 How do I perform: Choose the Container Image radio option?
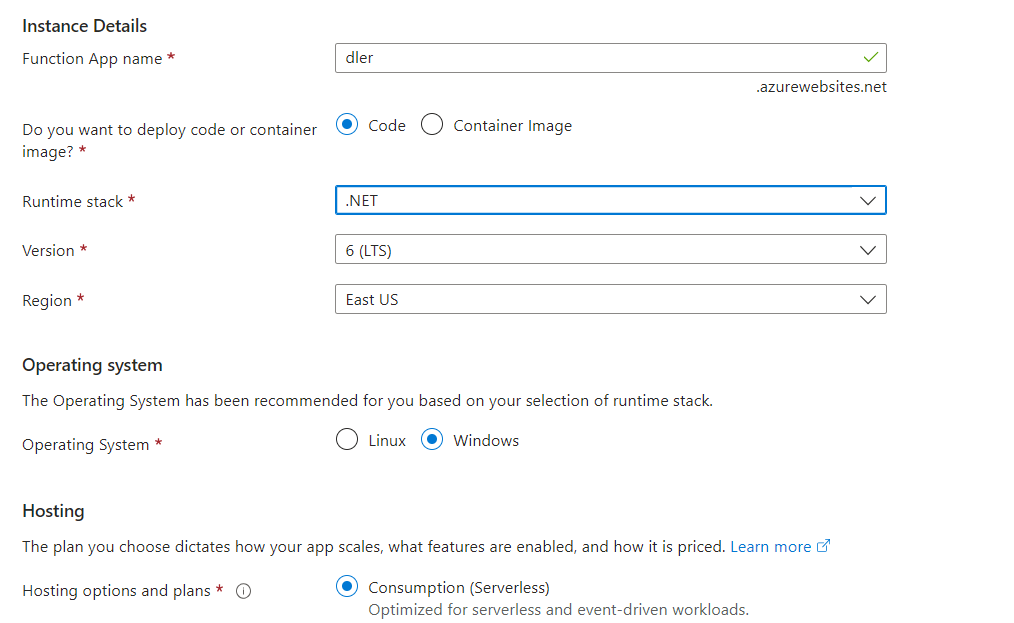[x=431, y=124]
